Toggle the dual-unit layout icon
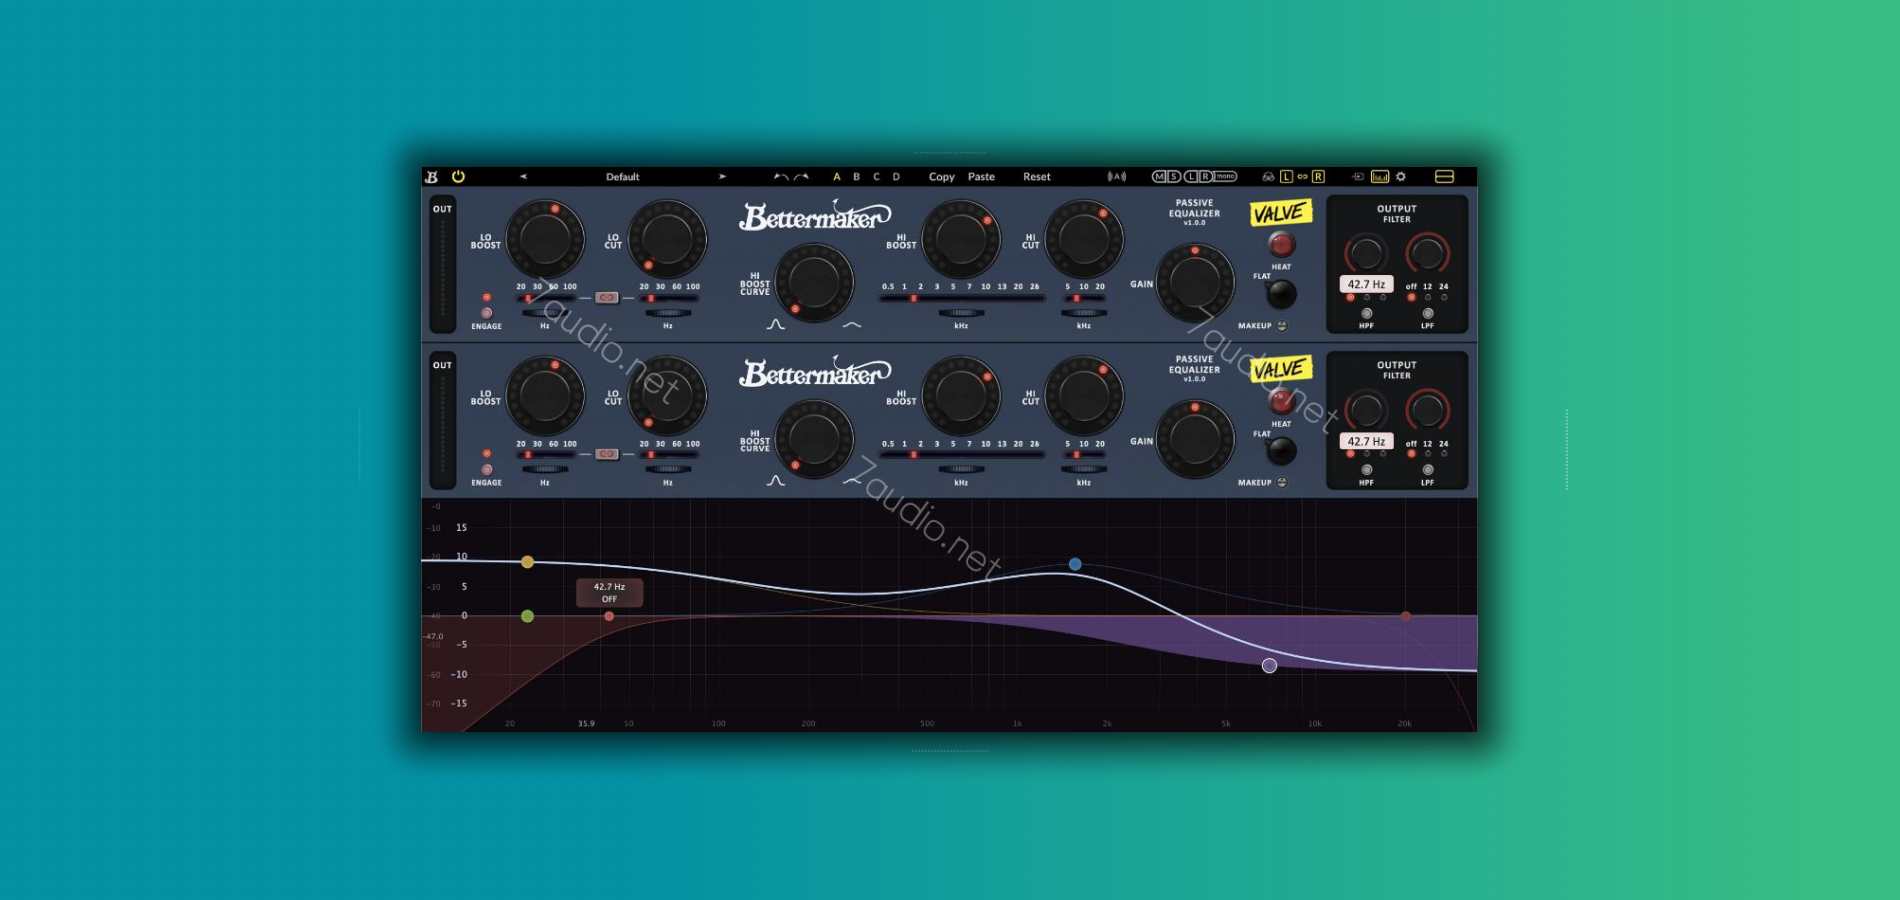This screenshot has height=900, width=1900. coord(1444,176)
